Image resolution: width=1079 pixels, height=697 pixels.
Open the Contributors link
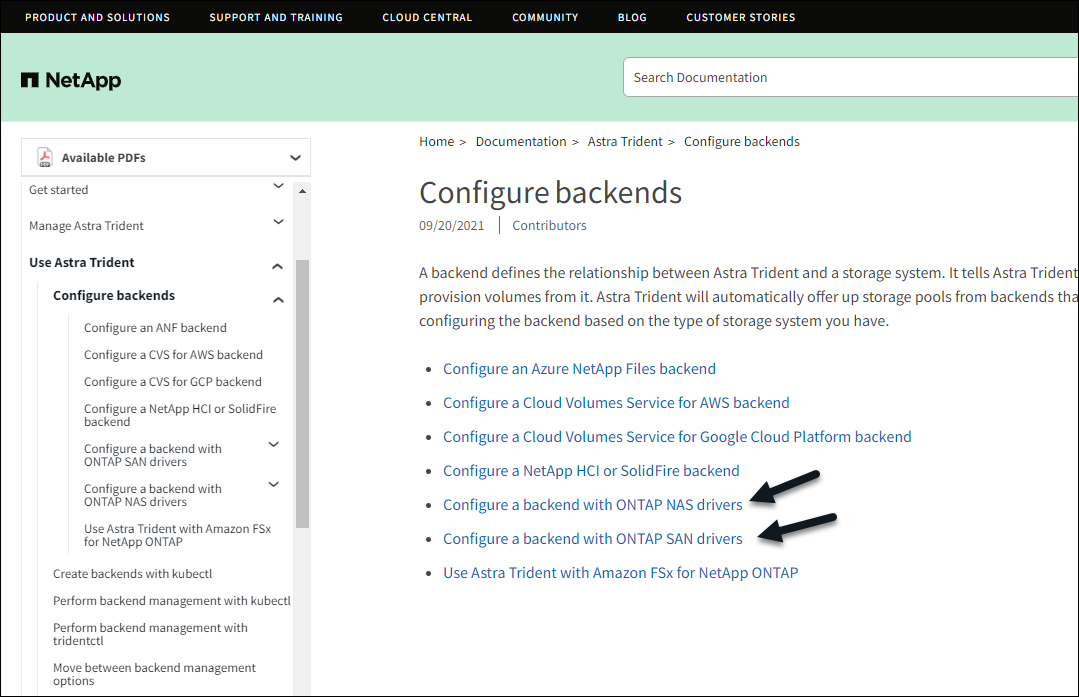coord(549,225)
